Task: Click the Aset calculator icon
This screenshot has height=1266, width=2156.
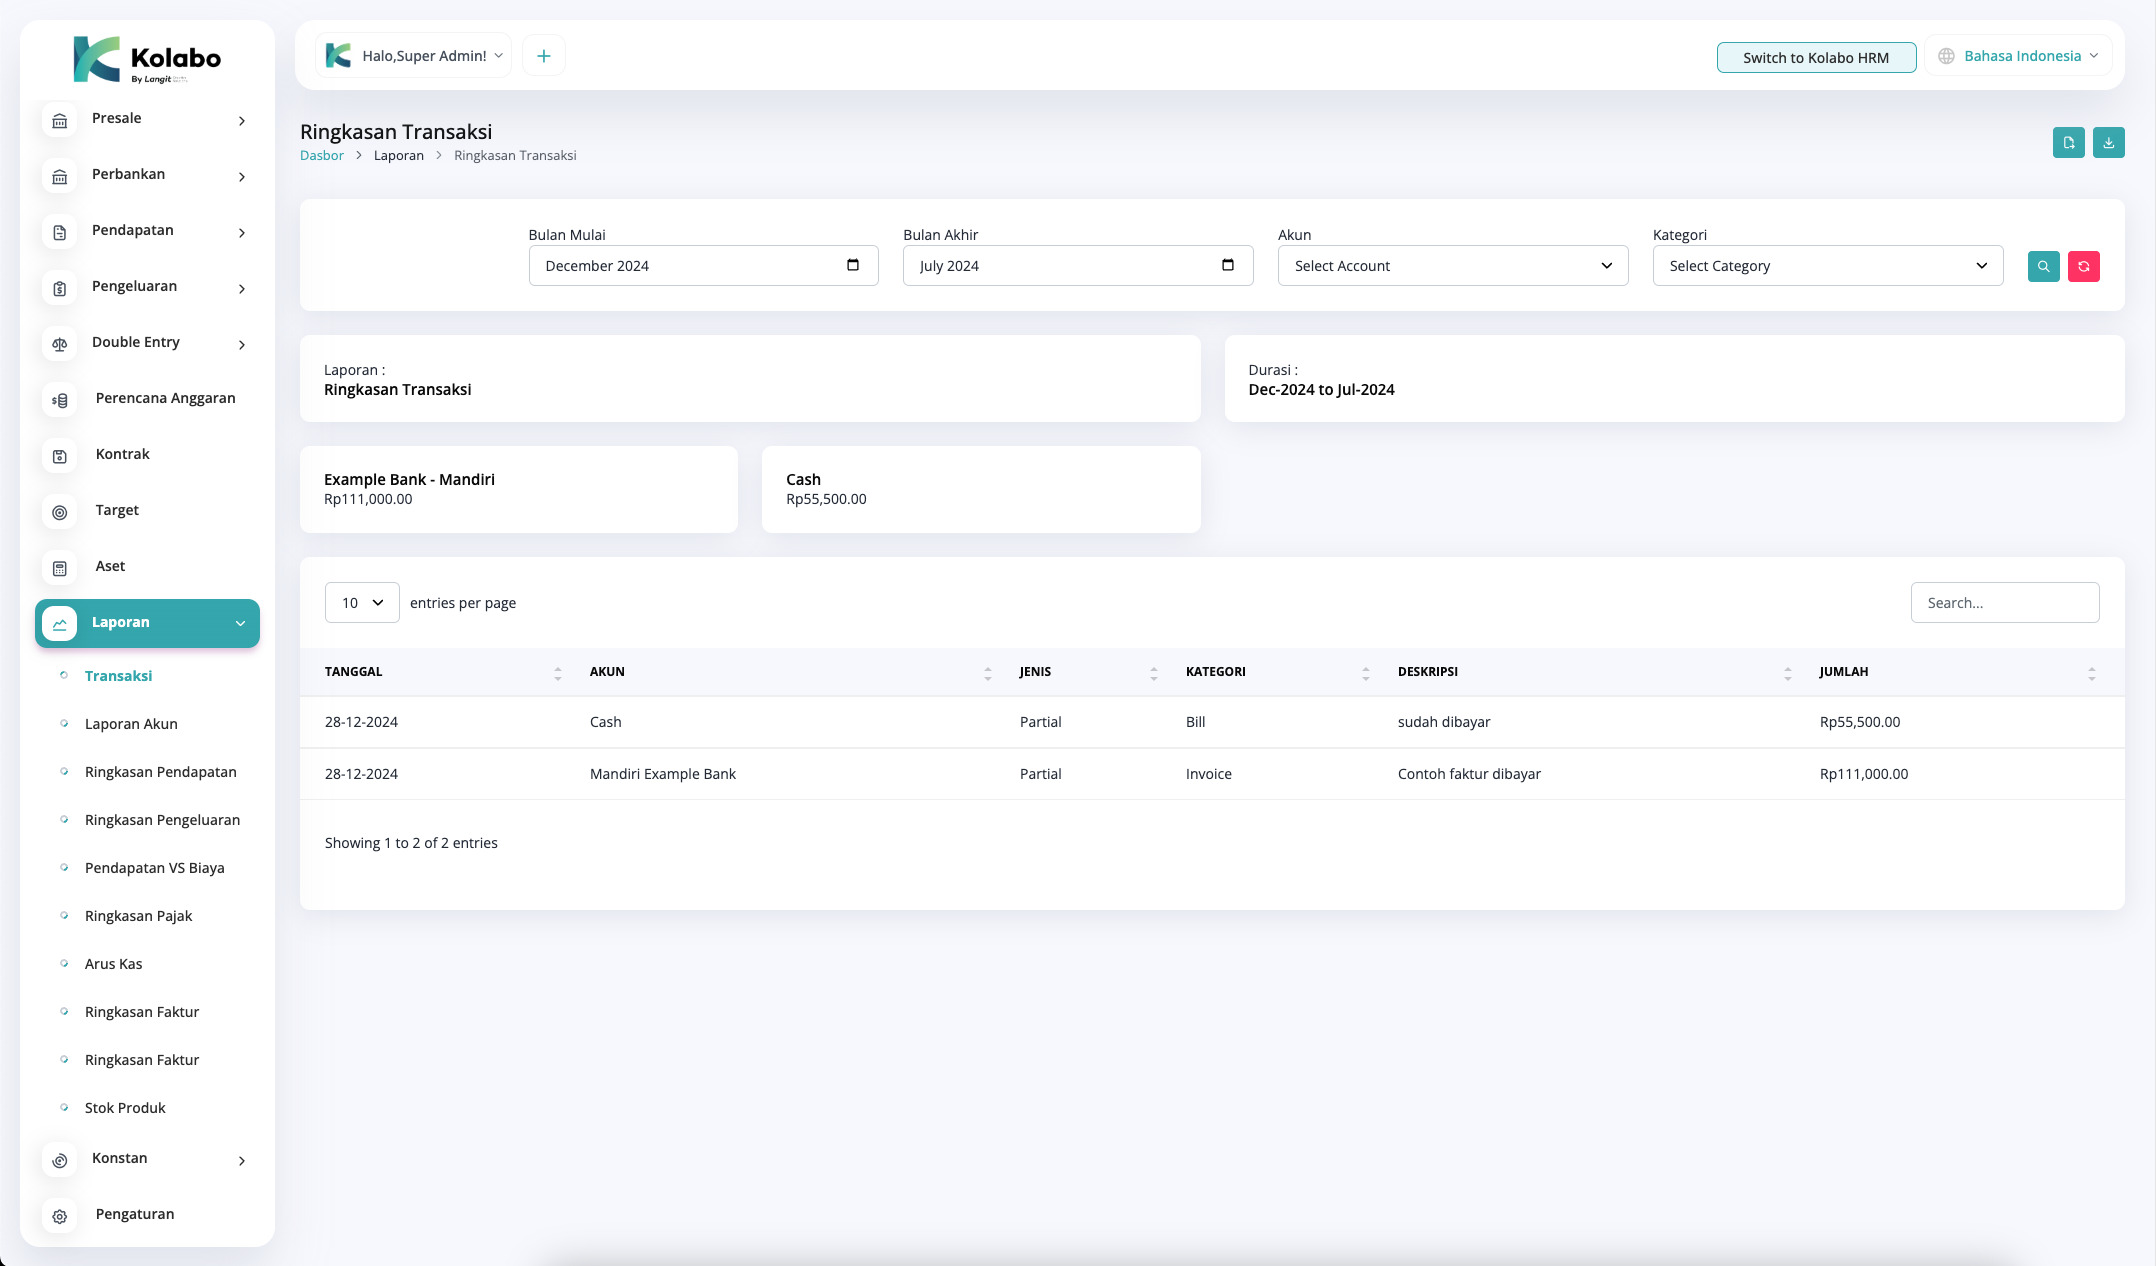Action: pyautogui.click(x=60, y=569)
